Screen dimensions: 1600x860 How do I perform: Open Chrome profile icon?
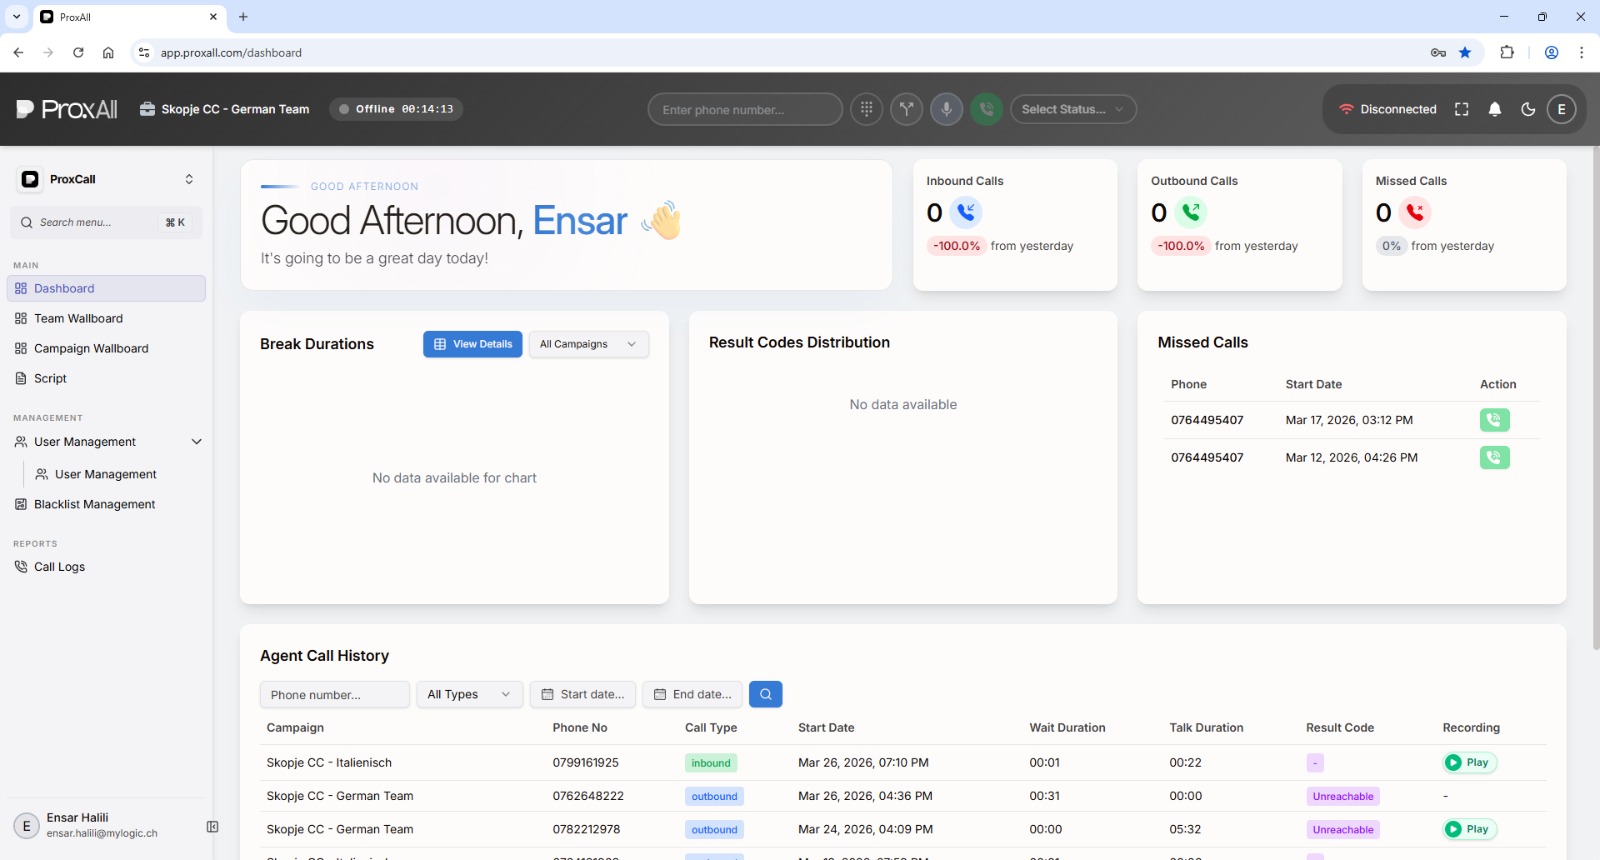(x=1551, y=52)
